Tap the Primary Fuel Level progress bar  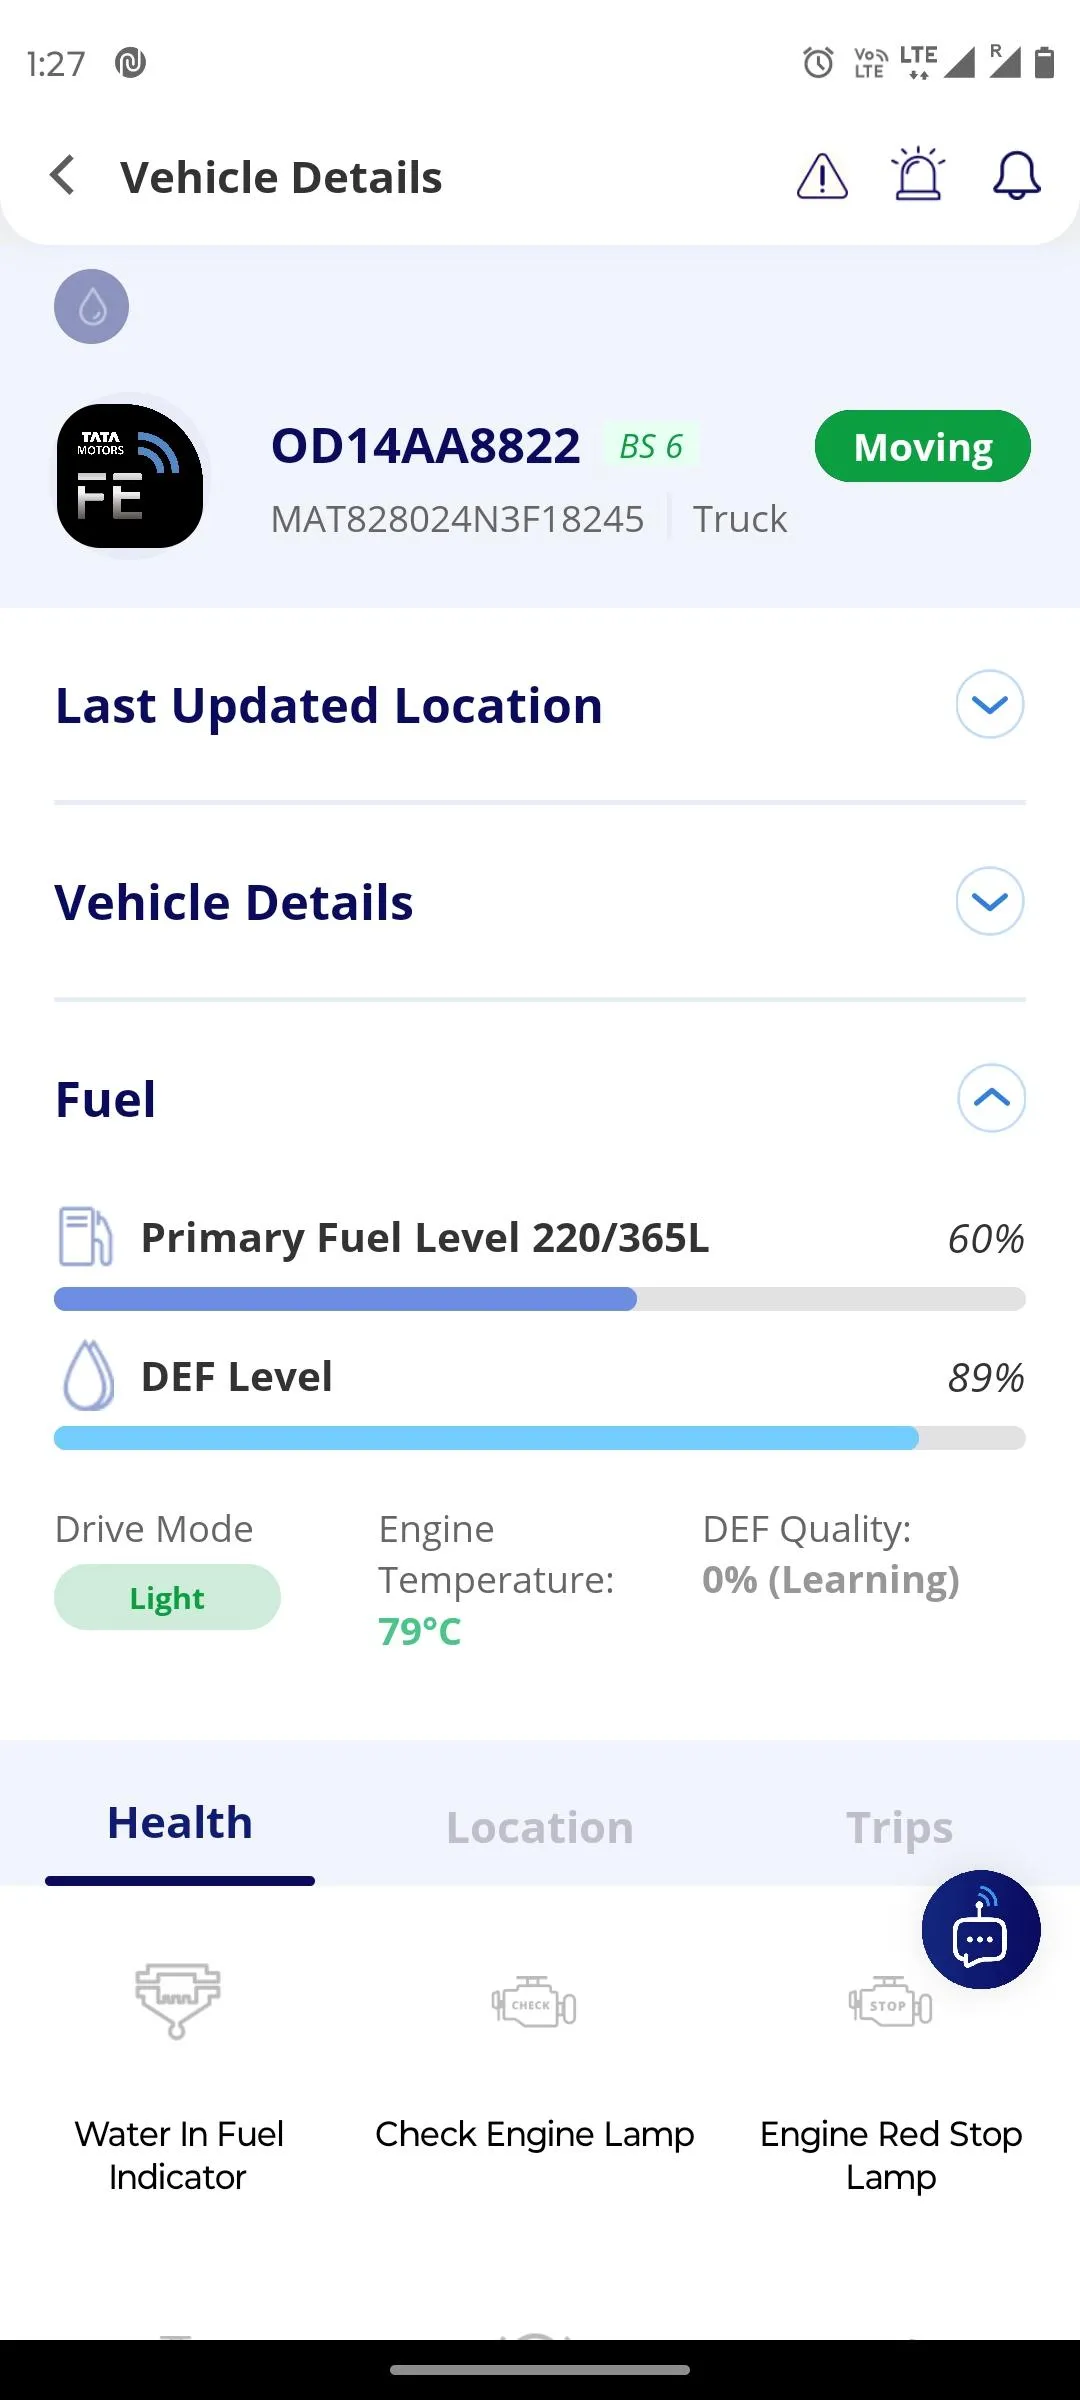(540, 1299)
